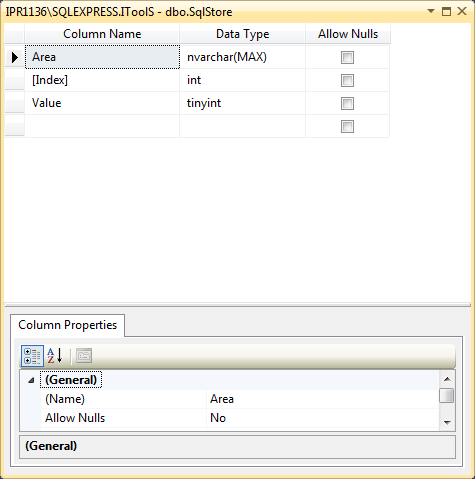Enable Allow Nulls for Index column
The width and height of the screenshot is (475, 479).
pyautogui.click(x=347, y=81)
